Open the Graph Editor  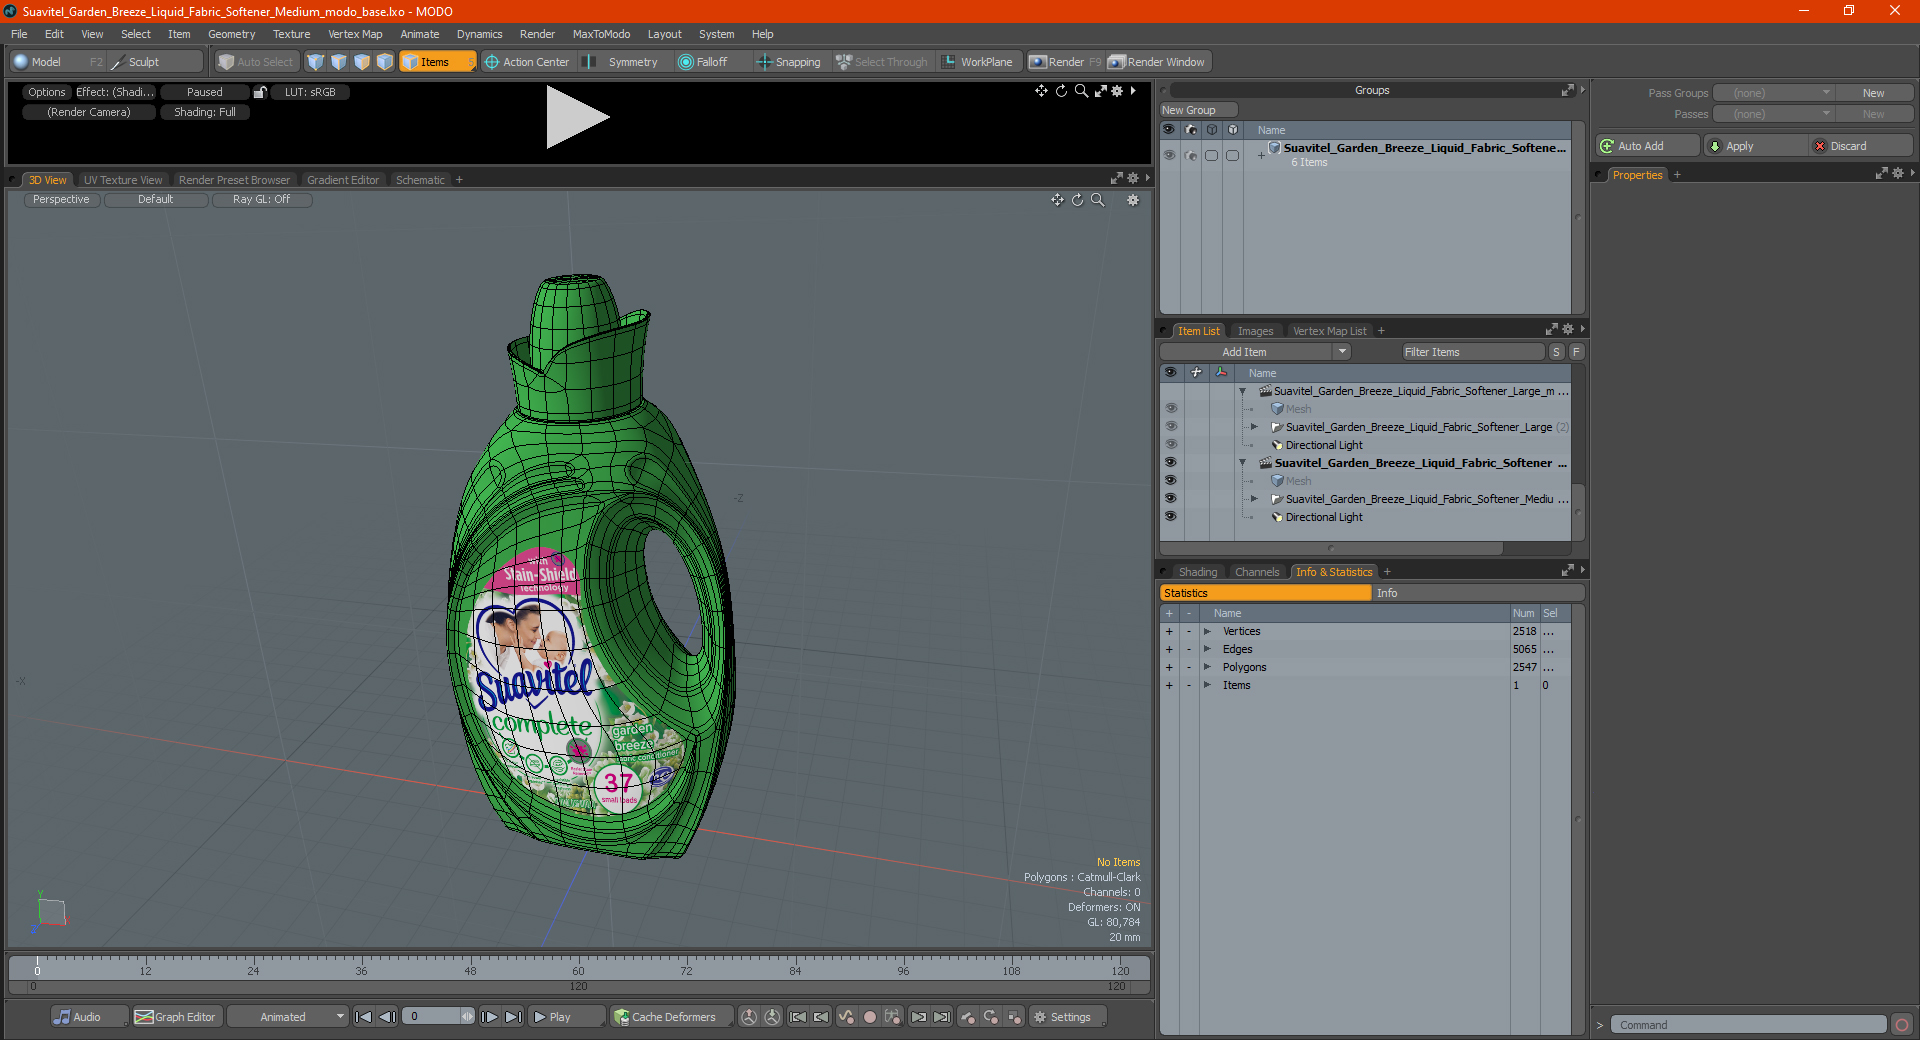(176, 1017)
